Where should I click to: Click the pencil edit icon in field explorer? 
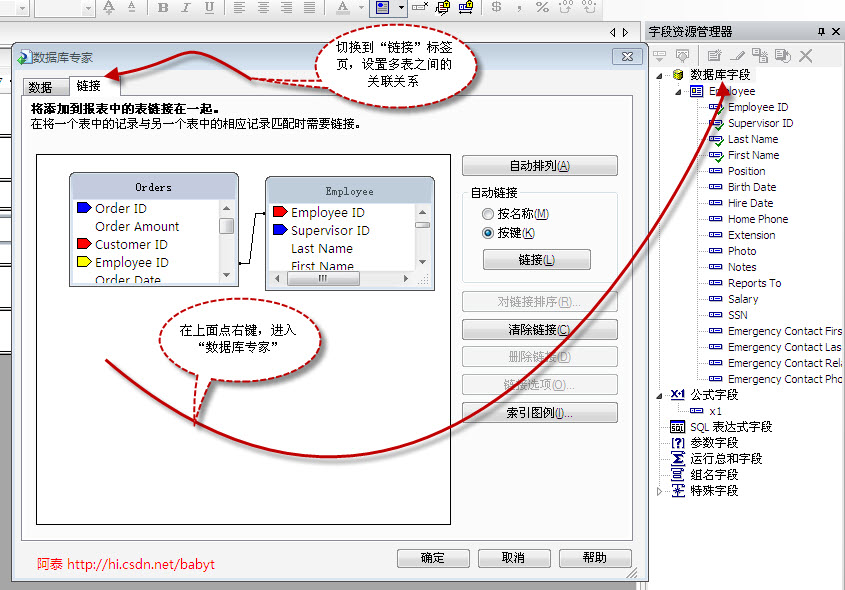pyautogui.click(x=737, y=55)
